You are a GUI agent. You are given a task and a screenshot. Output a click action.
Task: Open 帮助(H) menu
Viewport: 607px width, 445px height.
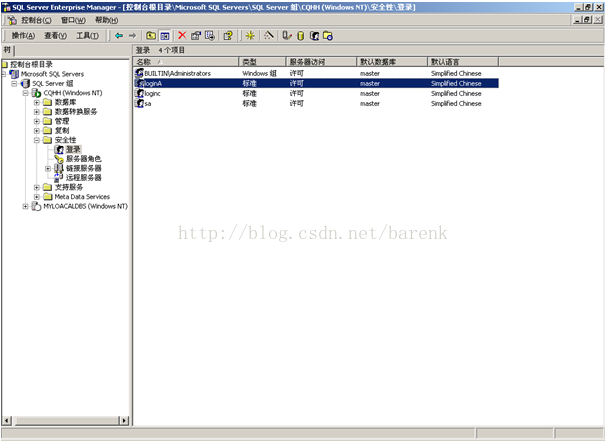106,20
